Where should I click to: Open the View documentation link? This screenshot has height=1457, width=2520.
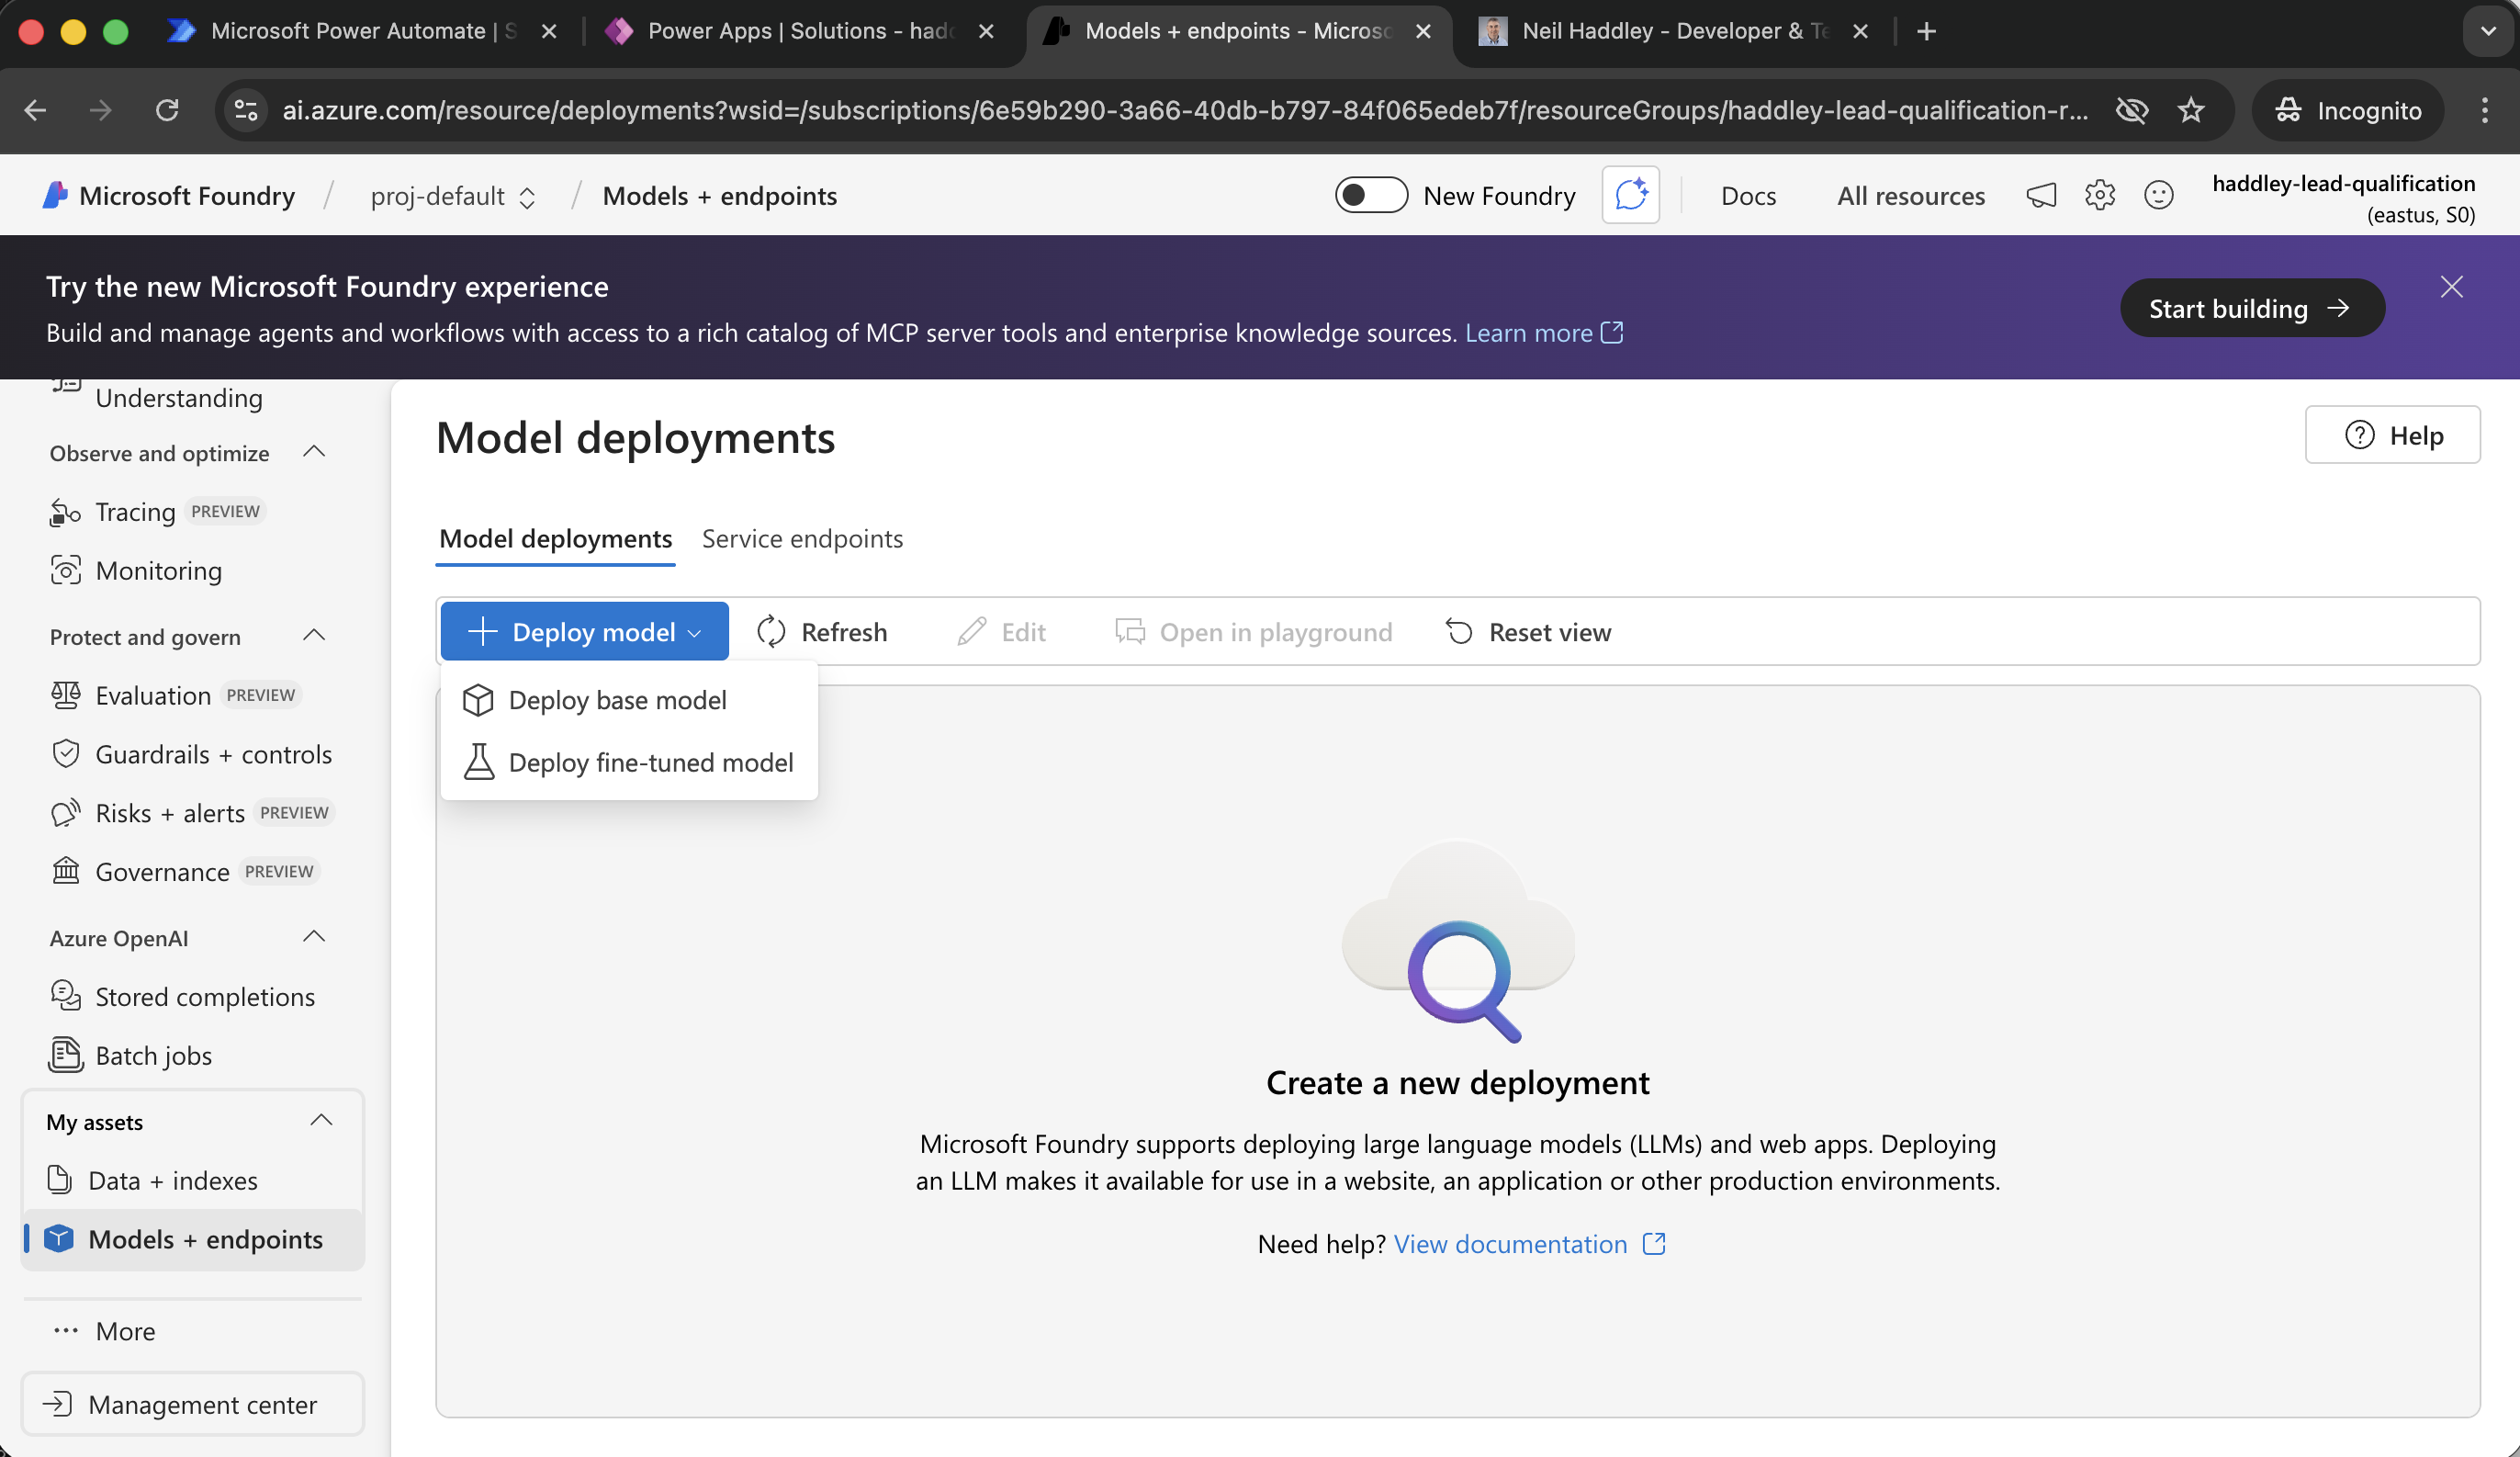1510,1244
